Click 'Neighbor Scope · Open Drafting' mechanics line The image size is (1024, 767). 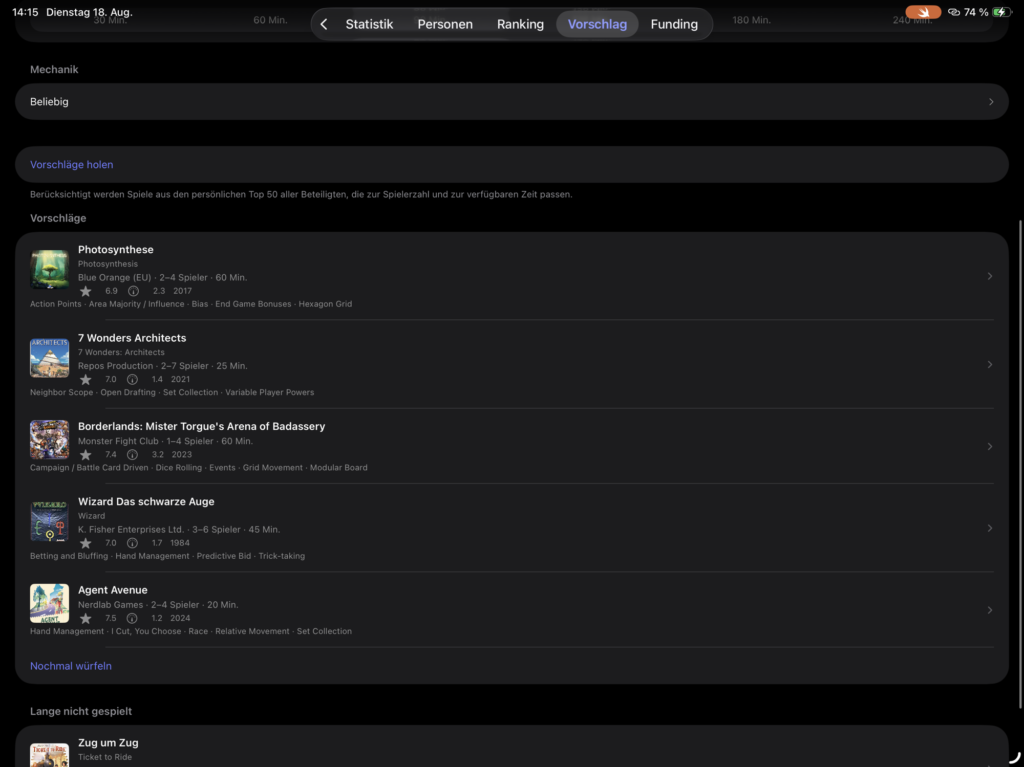172,392
